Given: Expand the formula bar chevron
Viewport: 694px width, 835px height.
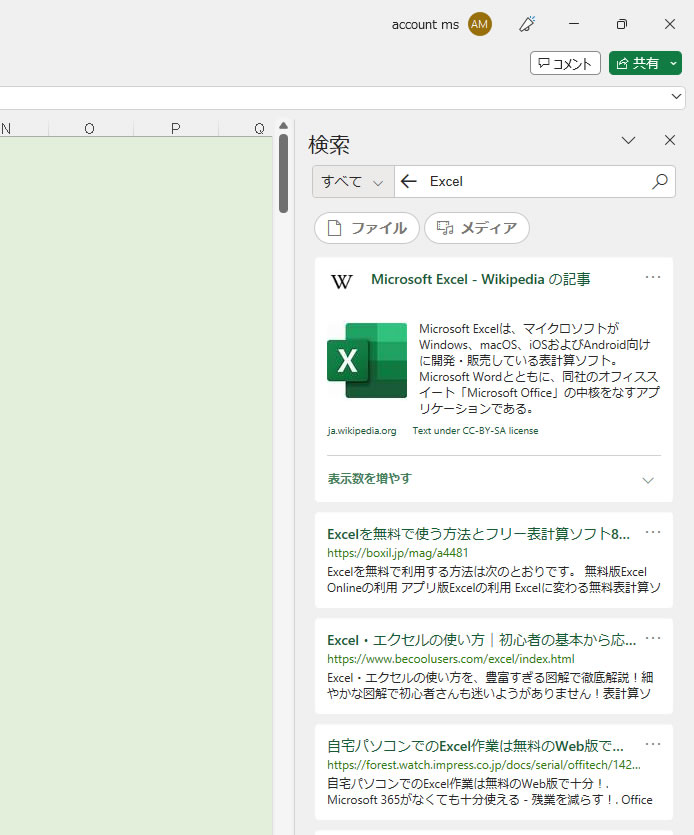Looking at the screenshot, I should click(676, 96).
